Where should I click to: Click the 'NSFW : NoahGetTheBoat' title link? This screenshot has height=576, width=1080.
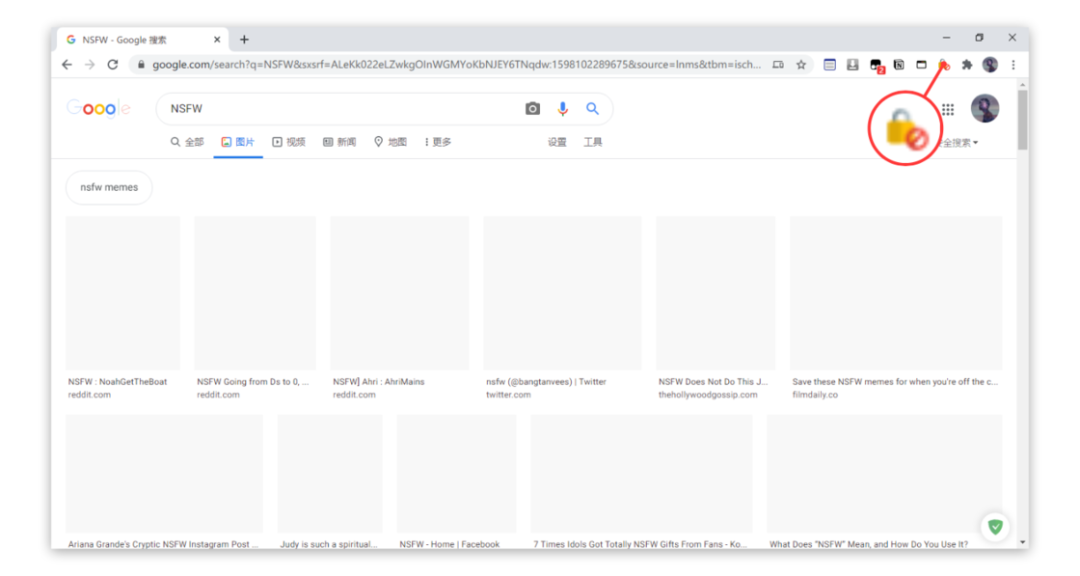[117, 382]
